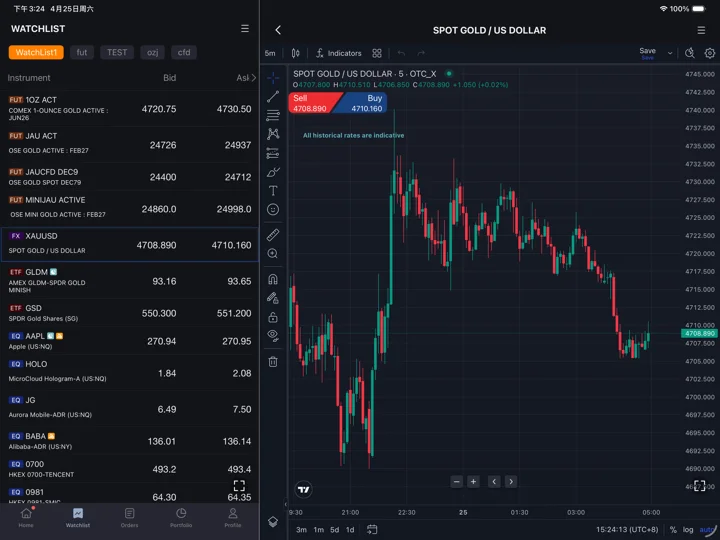Select the 3m date range
Image resolution: width=720 pixels, height=540 pixels.
tap(301, 529)
